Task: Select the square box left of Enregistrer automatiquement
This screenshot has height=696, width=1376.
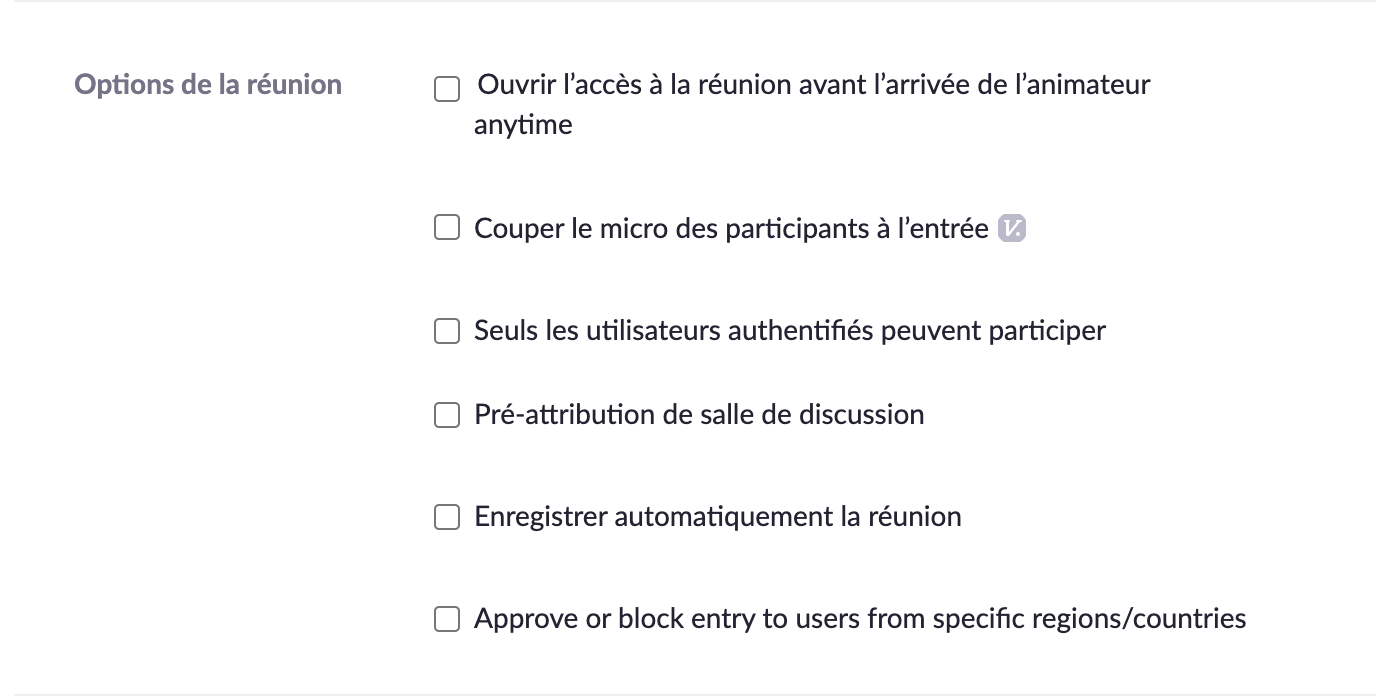Action: coord(446,517)
